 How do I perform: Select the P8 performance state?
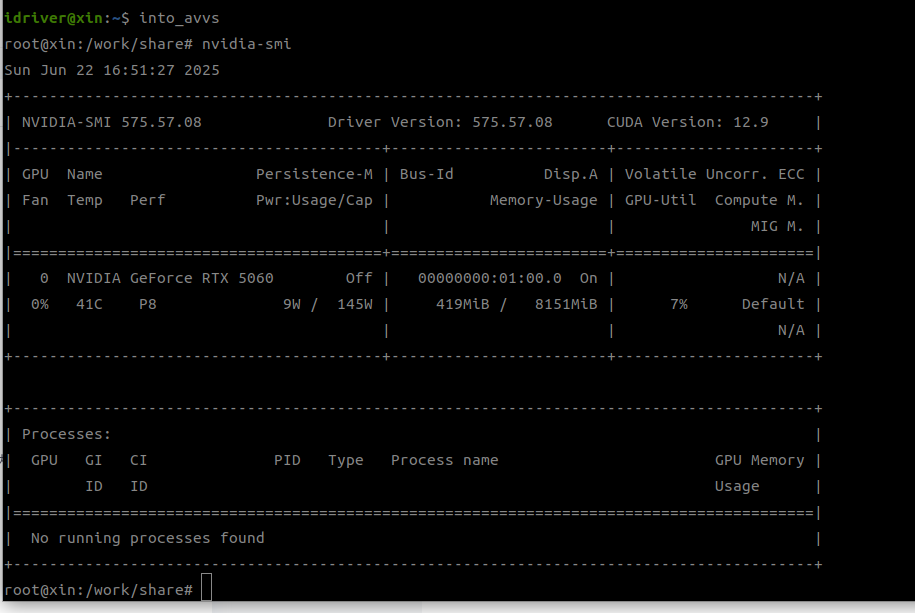(144, 304)
